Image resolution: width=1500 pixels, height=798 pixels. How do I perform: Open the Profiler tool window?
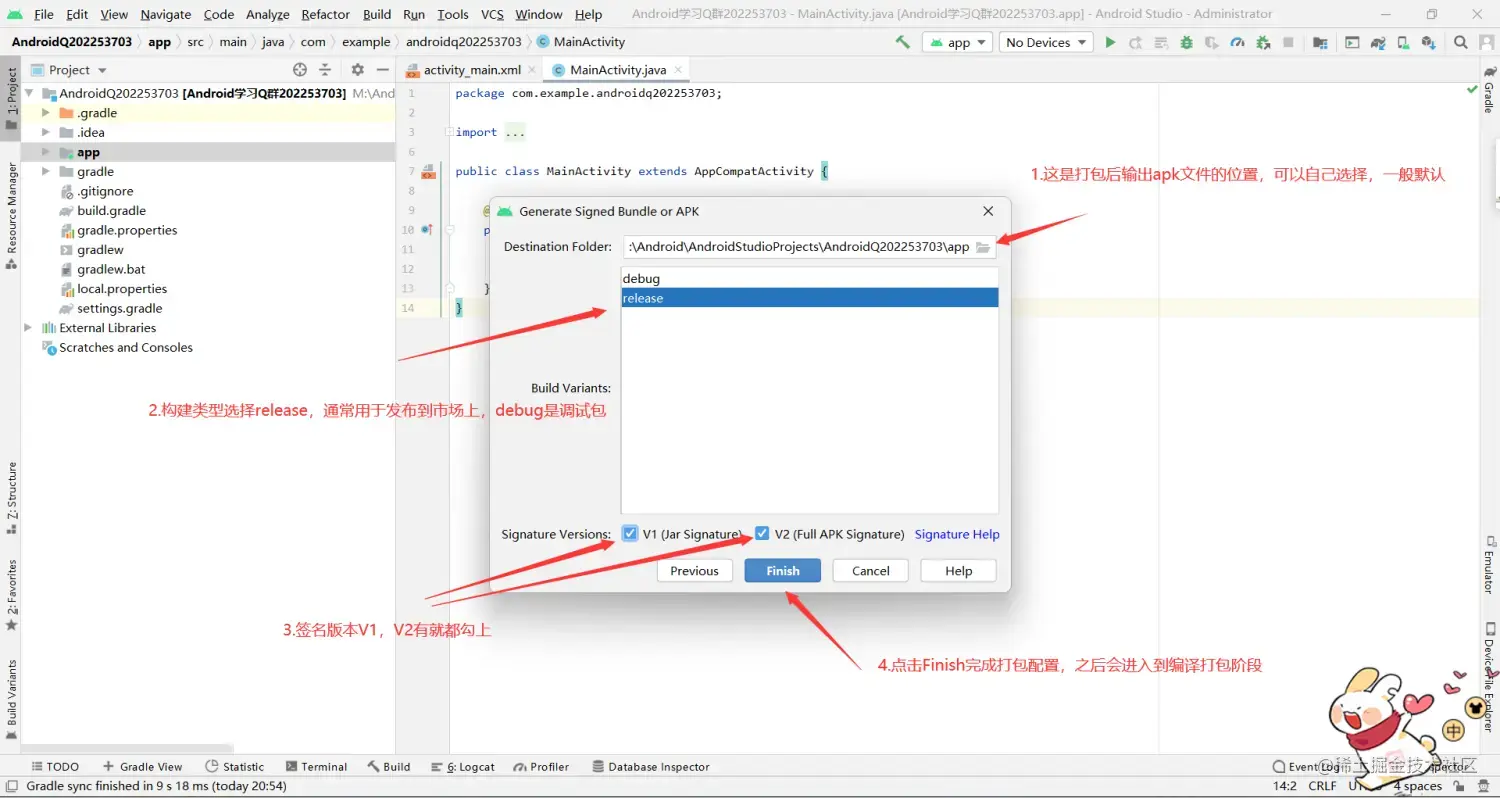(541, 767)
